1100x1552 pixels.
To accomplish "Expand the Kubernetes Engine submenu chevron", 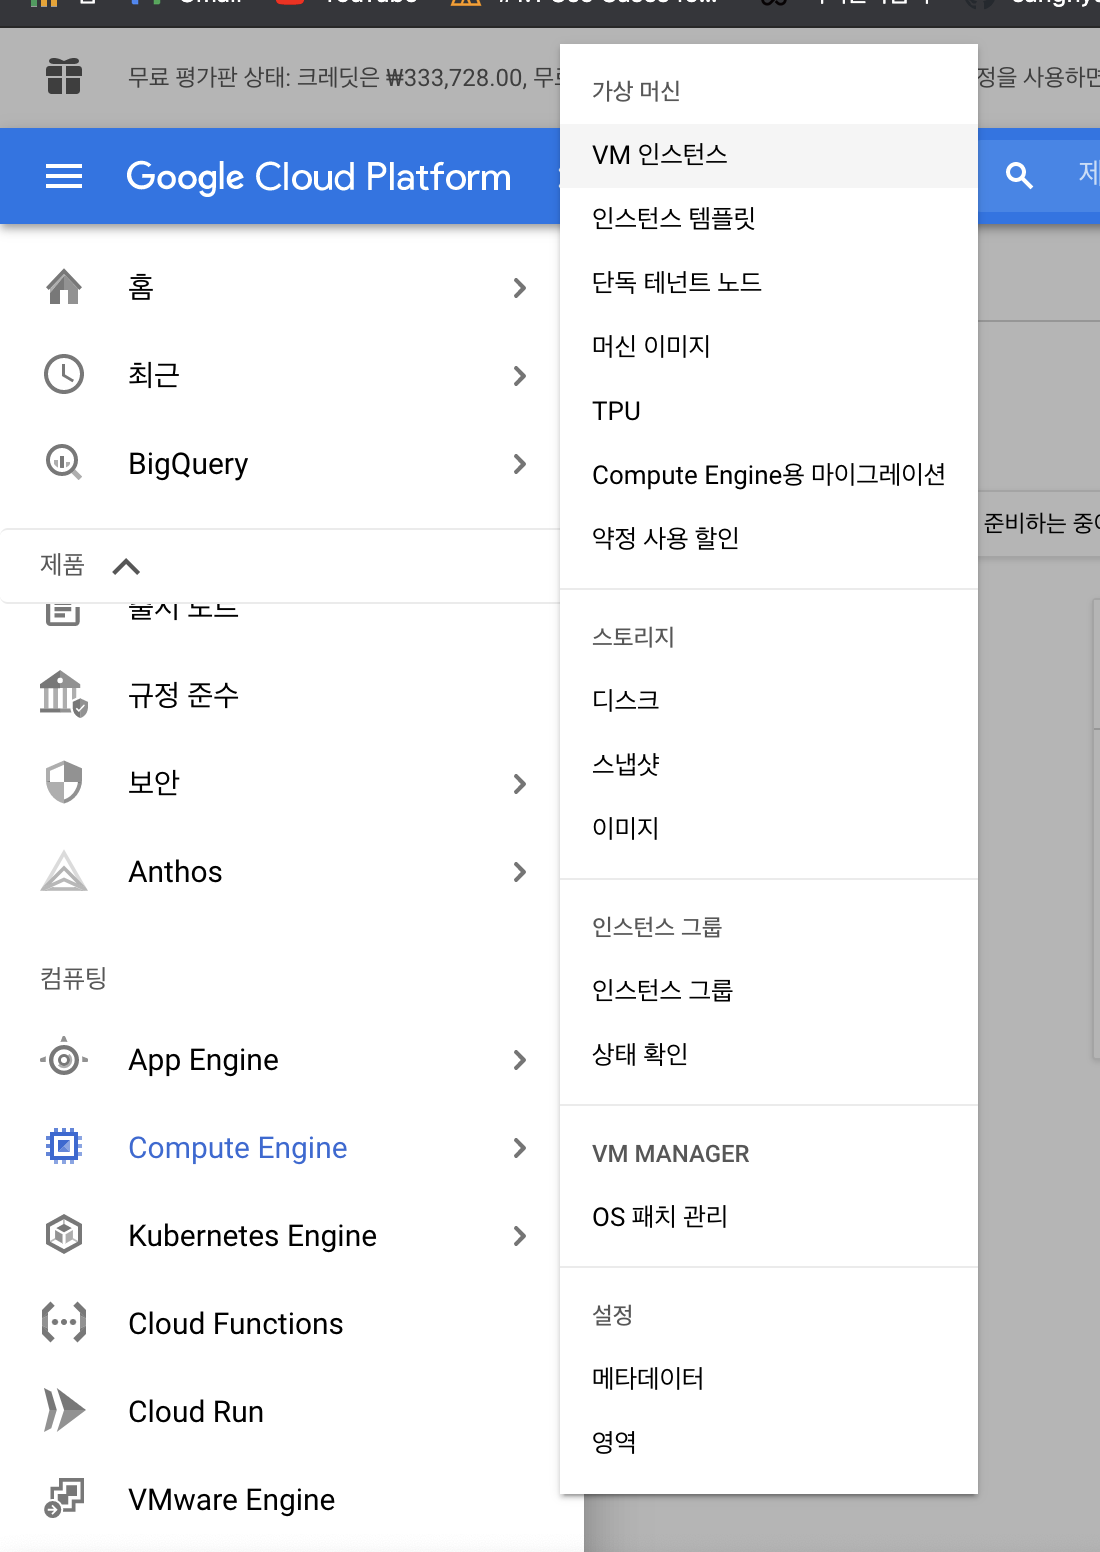I will pyautogui.click(x=519, y=1236).
